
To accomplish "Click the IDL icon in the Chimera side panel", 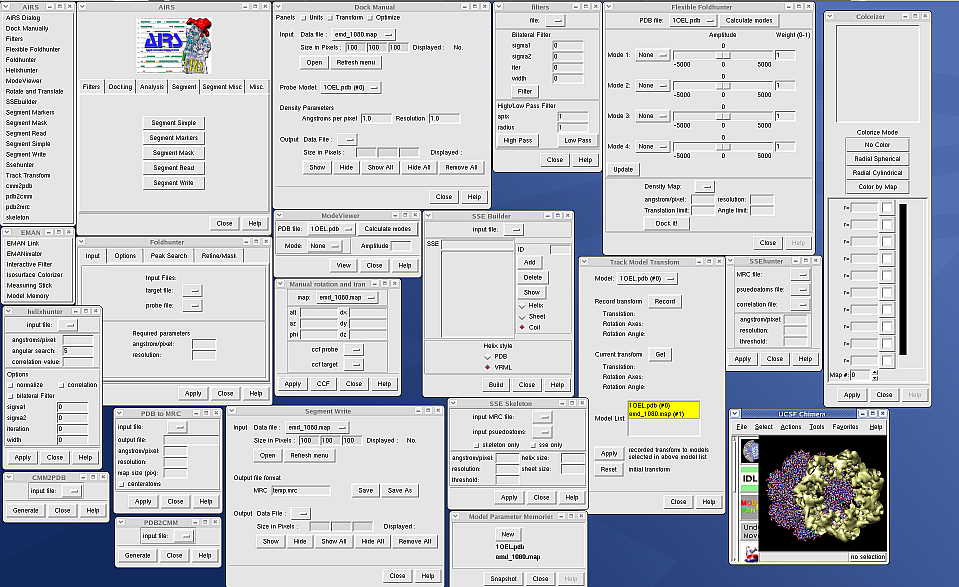I will point(749,479).
